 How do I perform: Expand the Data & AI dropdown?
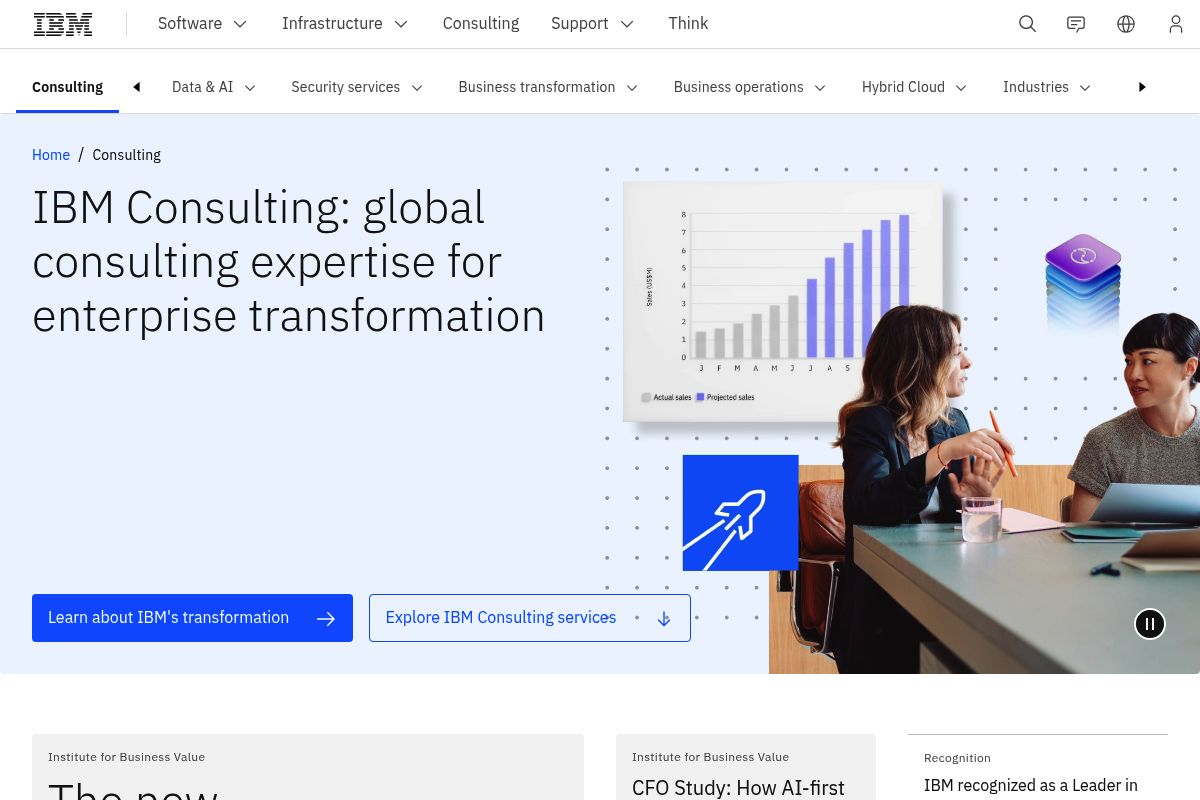[x=214, y=87]
